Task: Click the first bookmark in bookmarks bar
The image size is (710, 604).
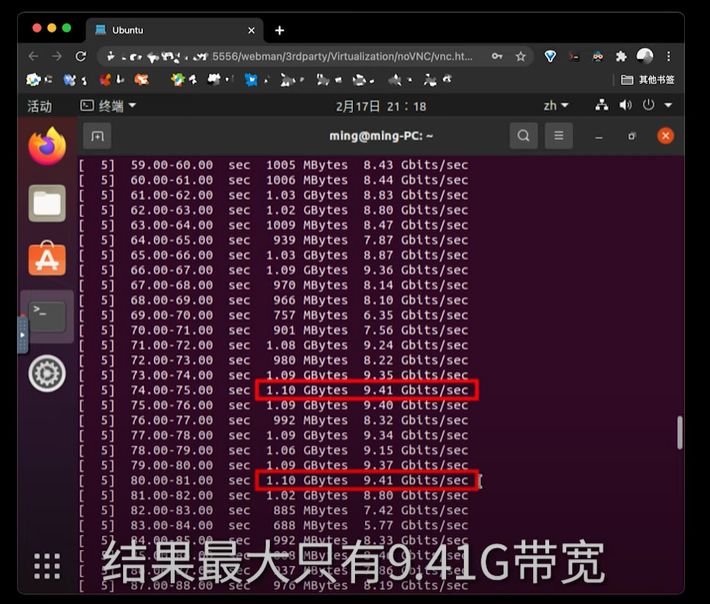Action: (x=39, y=80)
